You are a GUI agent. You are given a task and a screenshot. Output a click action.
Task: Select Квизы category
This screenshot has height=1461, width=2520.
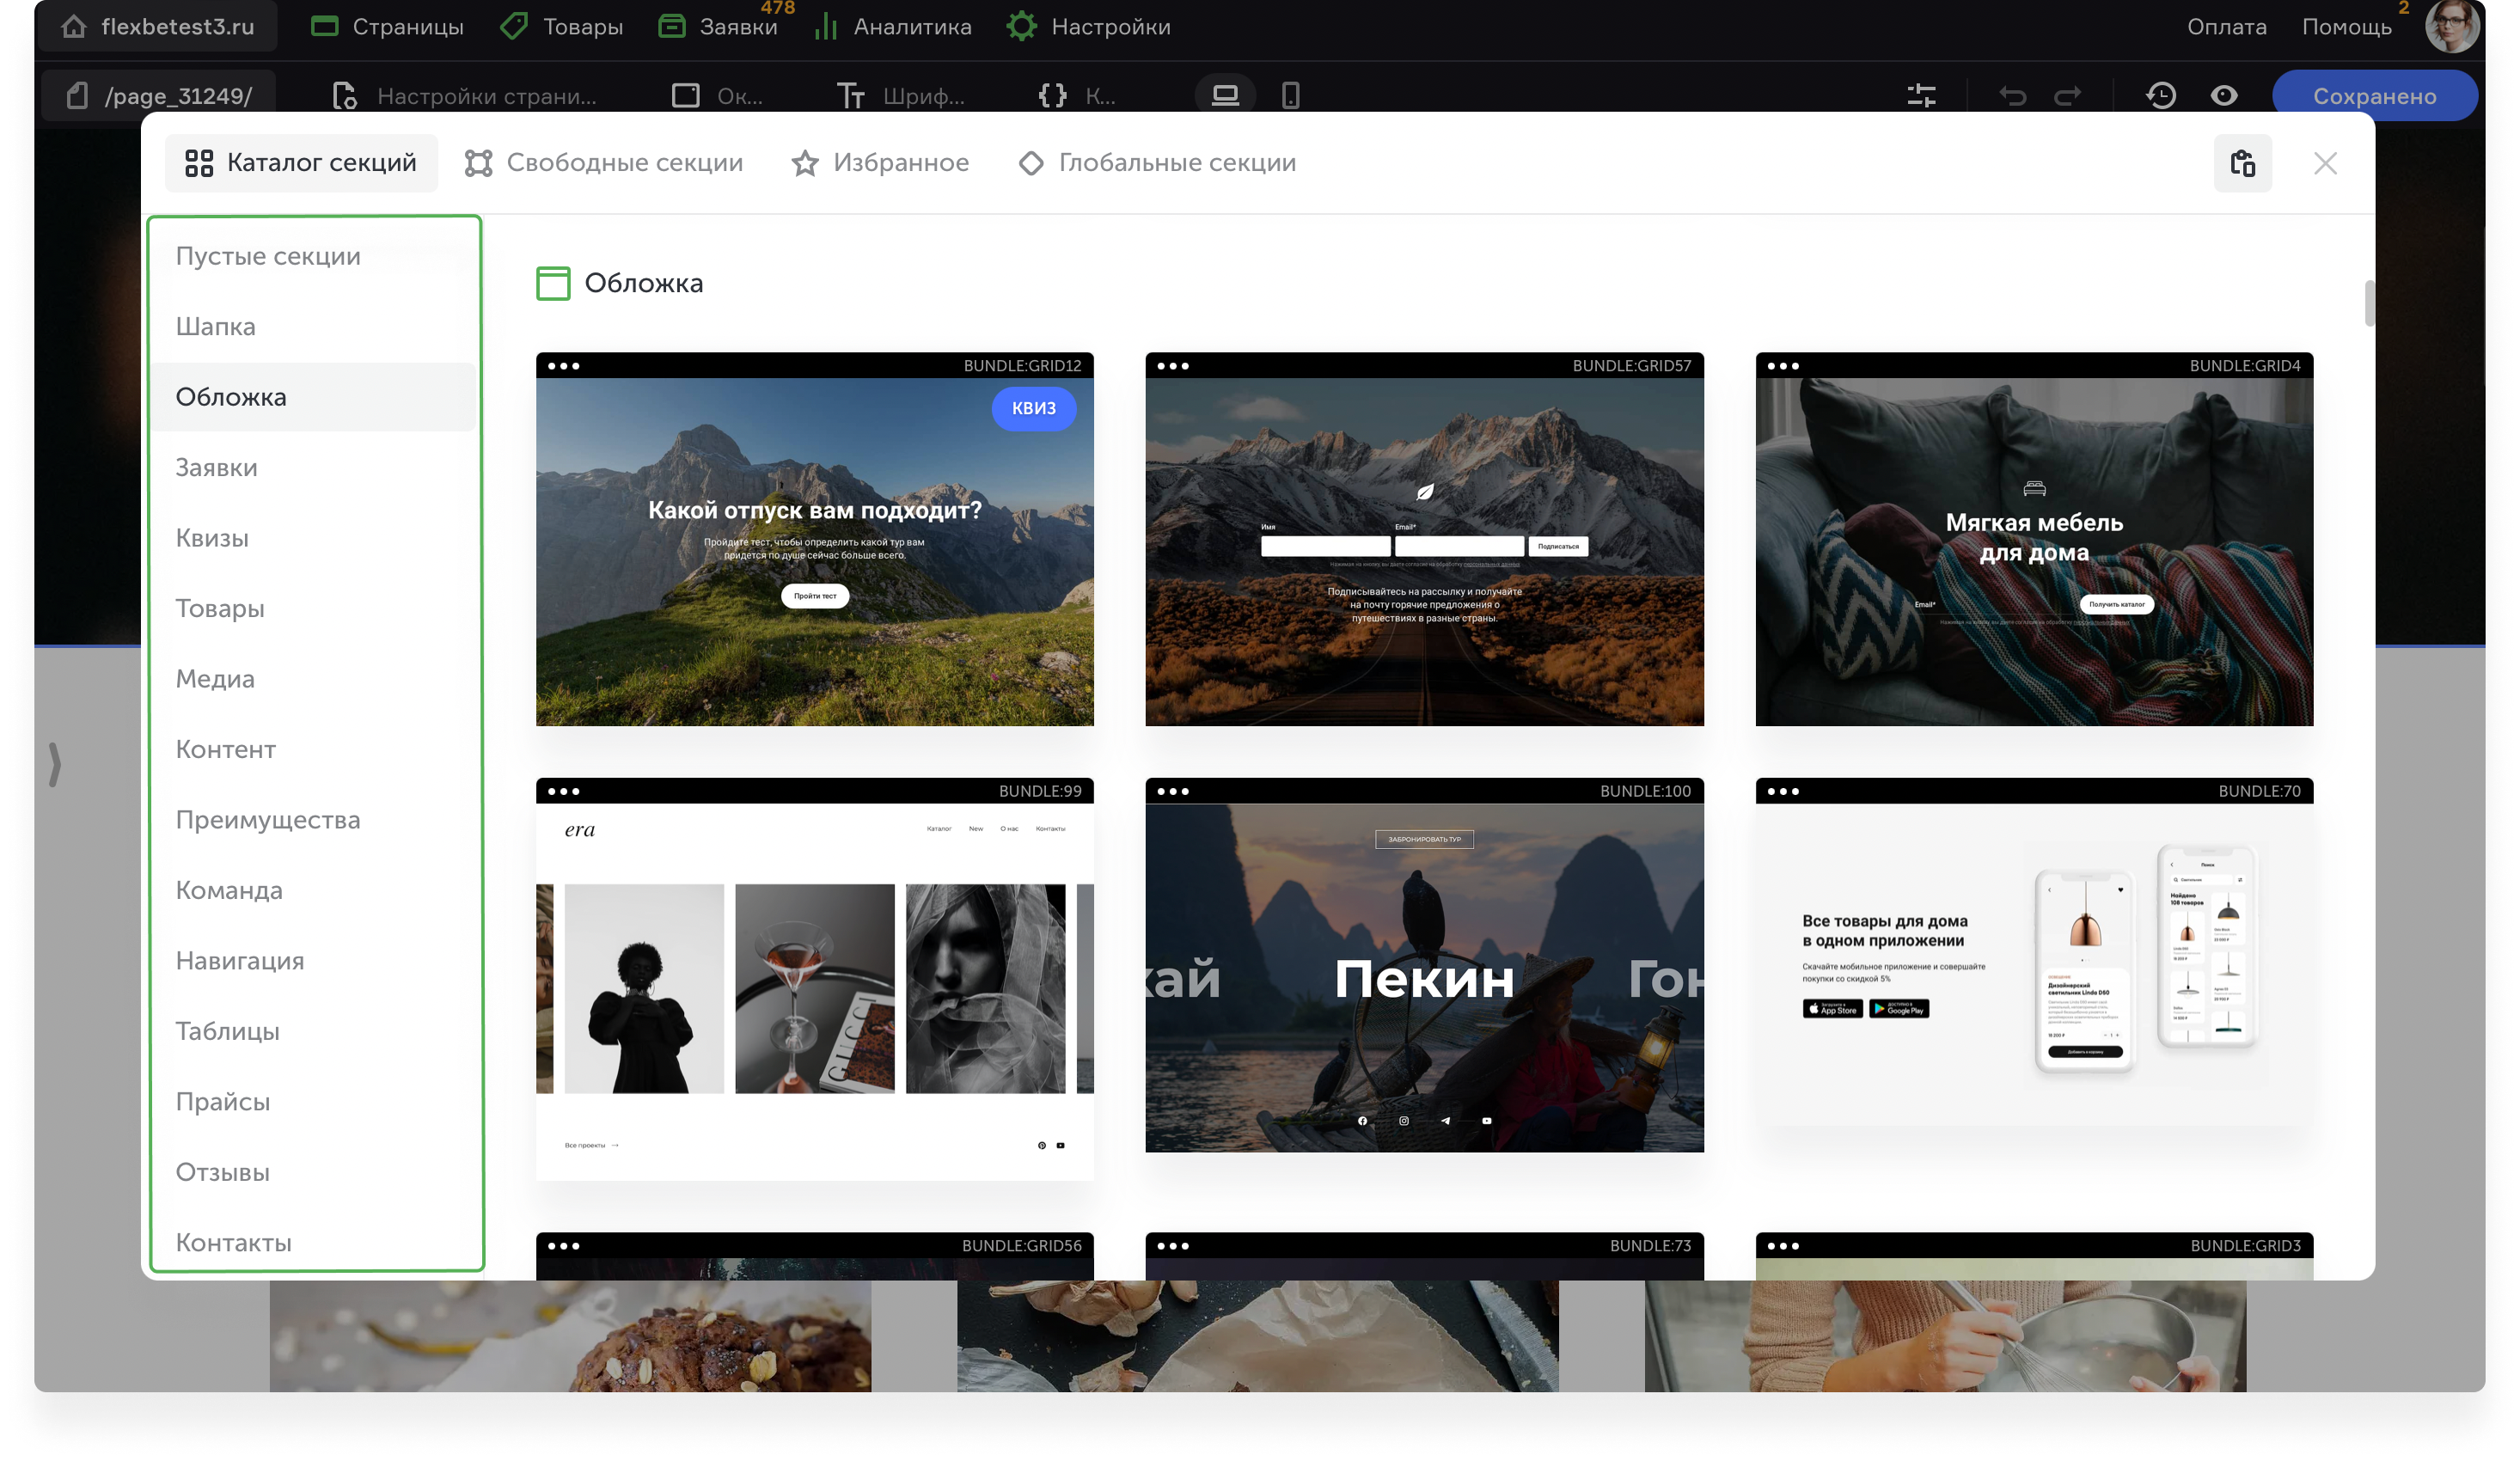[212, 538]
